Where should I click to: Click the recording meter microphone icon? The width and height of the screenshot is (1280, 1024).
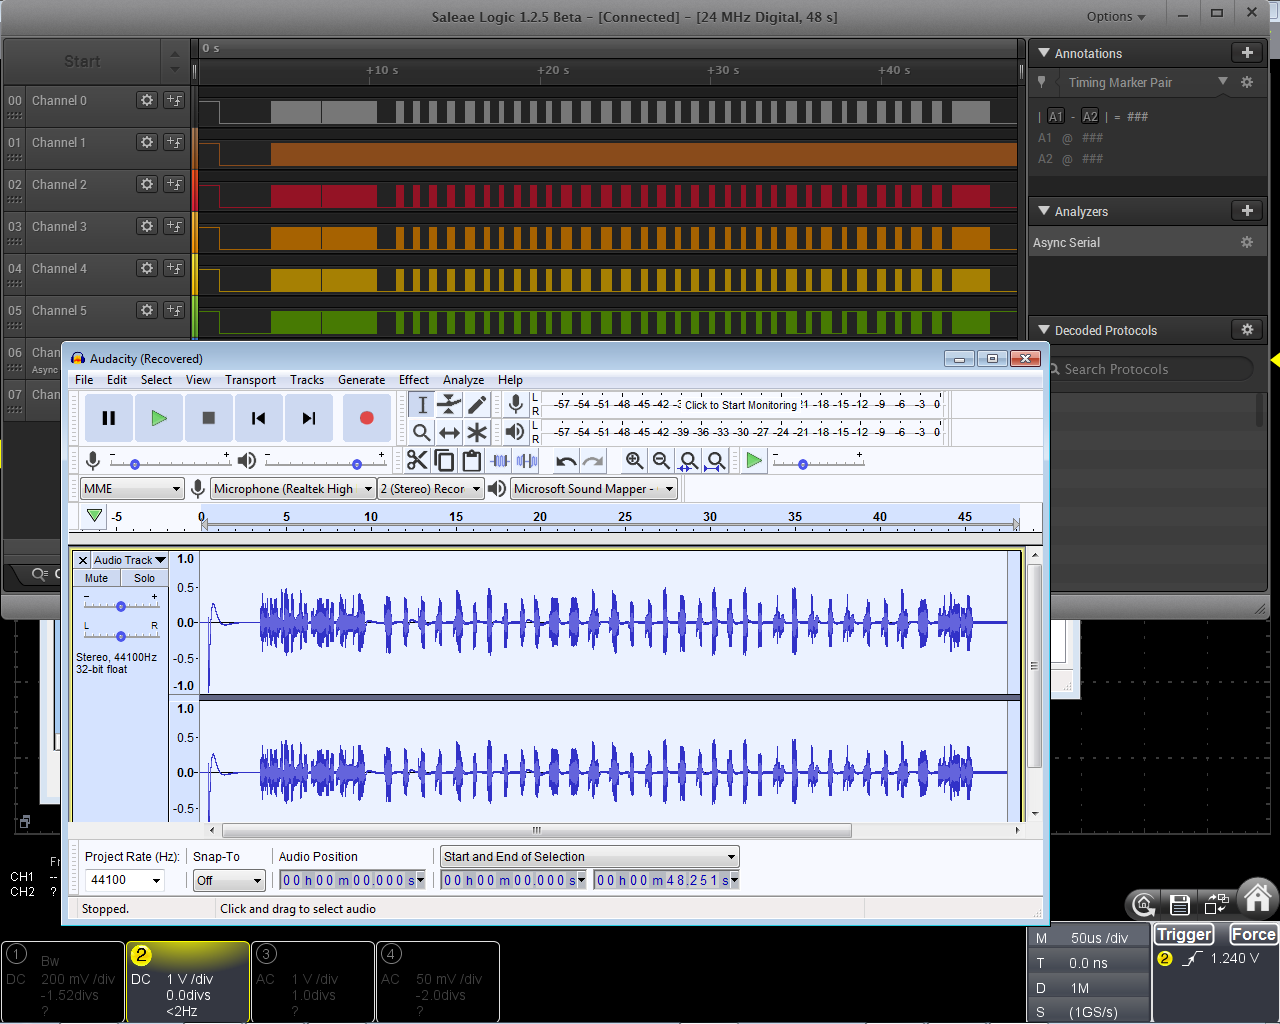tap(515, 403)
